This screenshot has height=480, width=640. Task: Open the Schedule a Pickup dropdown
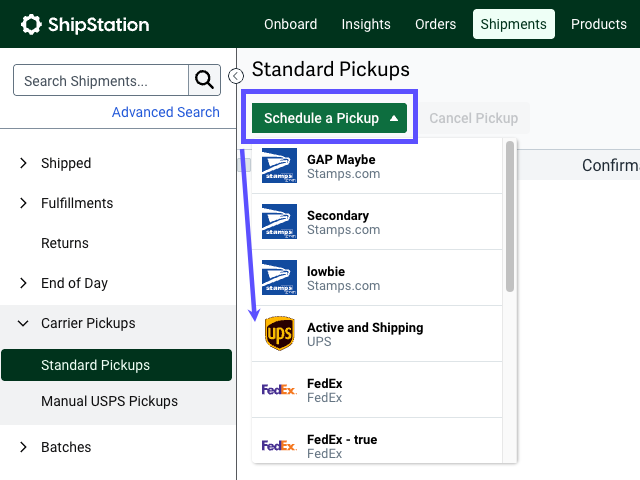[x=329, y=118]
